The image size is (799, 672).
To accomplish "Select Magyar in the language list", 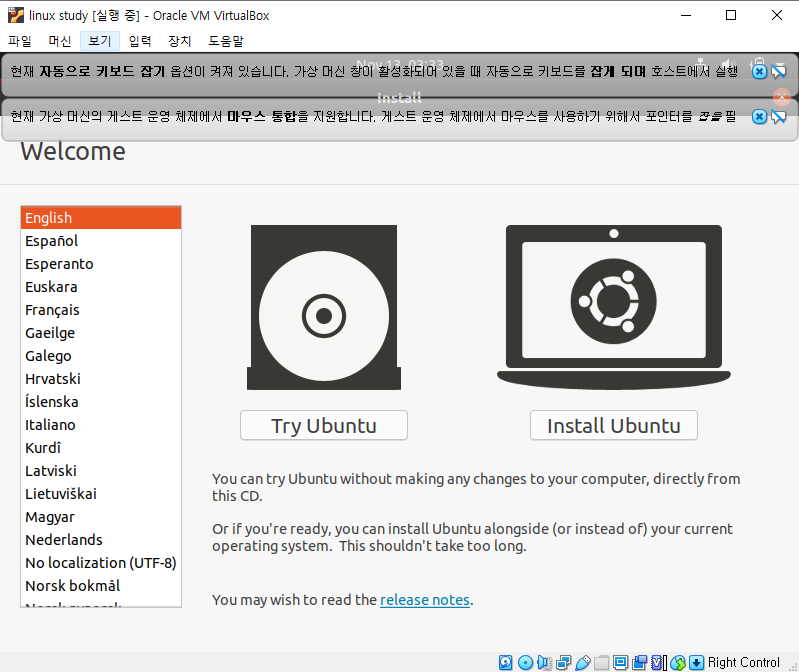I will point(101,517).
